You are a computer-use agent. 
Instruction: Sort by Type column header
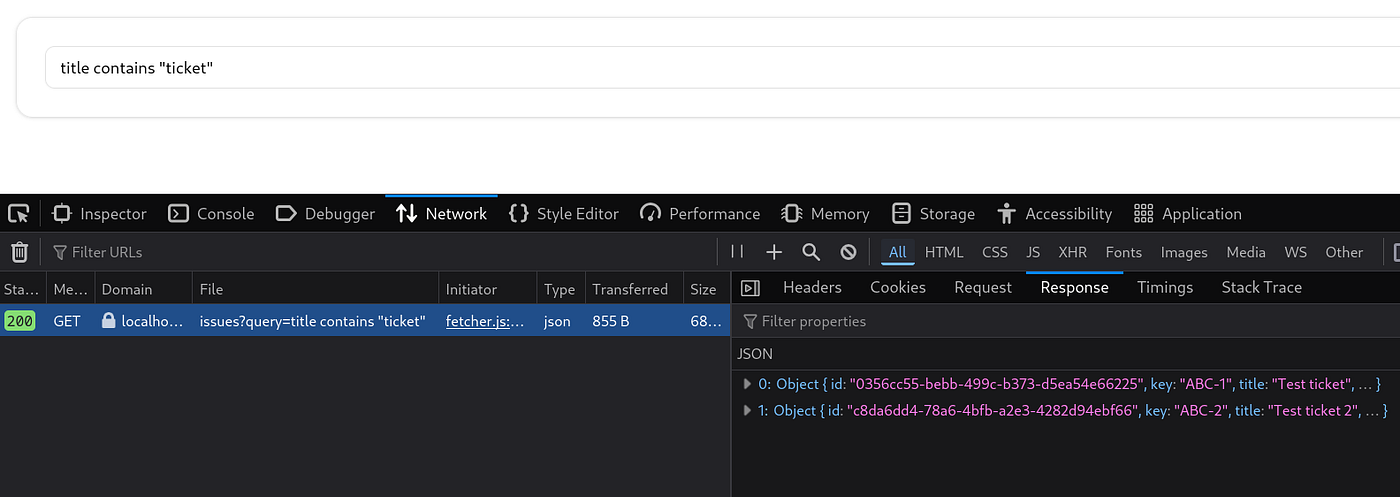(x=560, y=289)
